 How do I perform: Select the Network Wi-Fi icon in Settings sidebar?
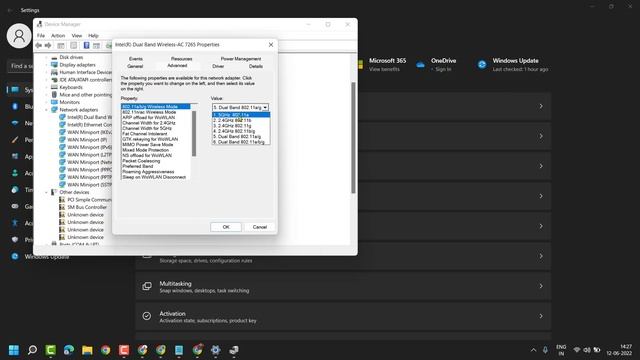click(x=15, y=123)
